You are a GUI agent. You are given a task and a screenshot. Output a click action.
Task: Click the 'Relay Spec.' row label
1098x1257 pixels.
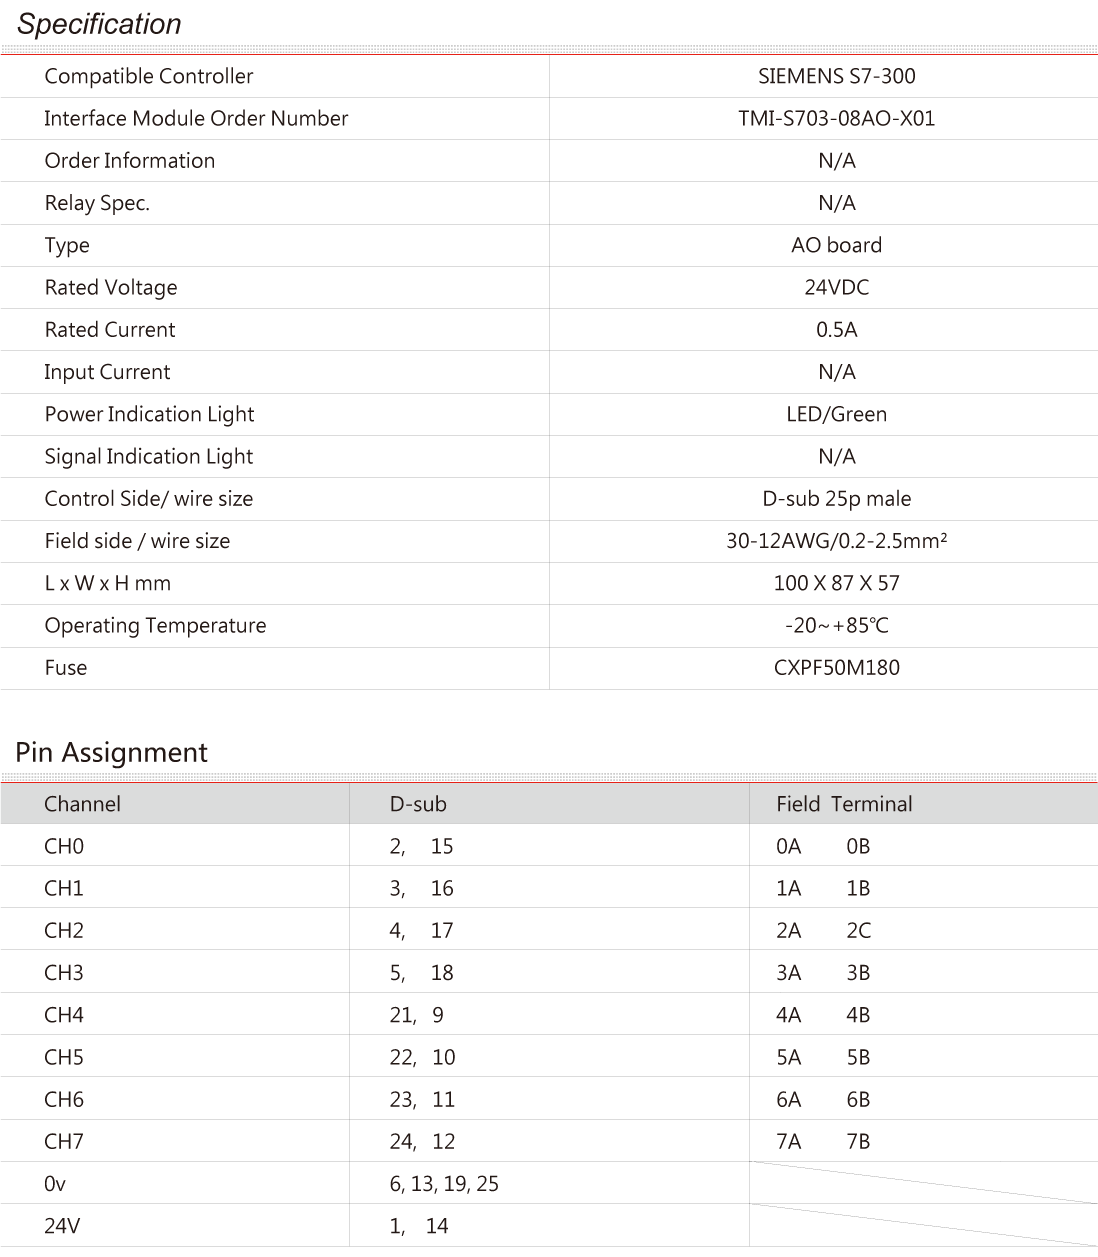click(x=97, y=203)
